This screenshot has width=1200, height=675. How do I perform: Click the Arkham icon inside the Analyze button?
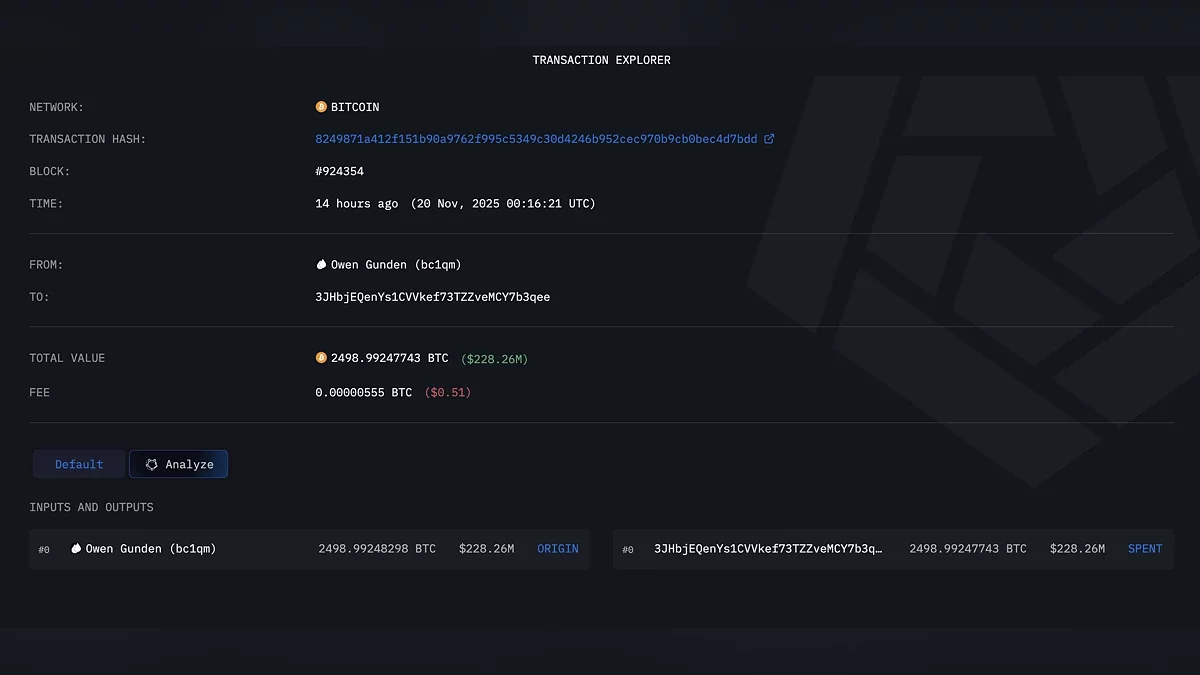pos(152,464)
